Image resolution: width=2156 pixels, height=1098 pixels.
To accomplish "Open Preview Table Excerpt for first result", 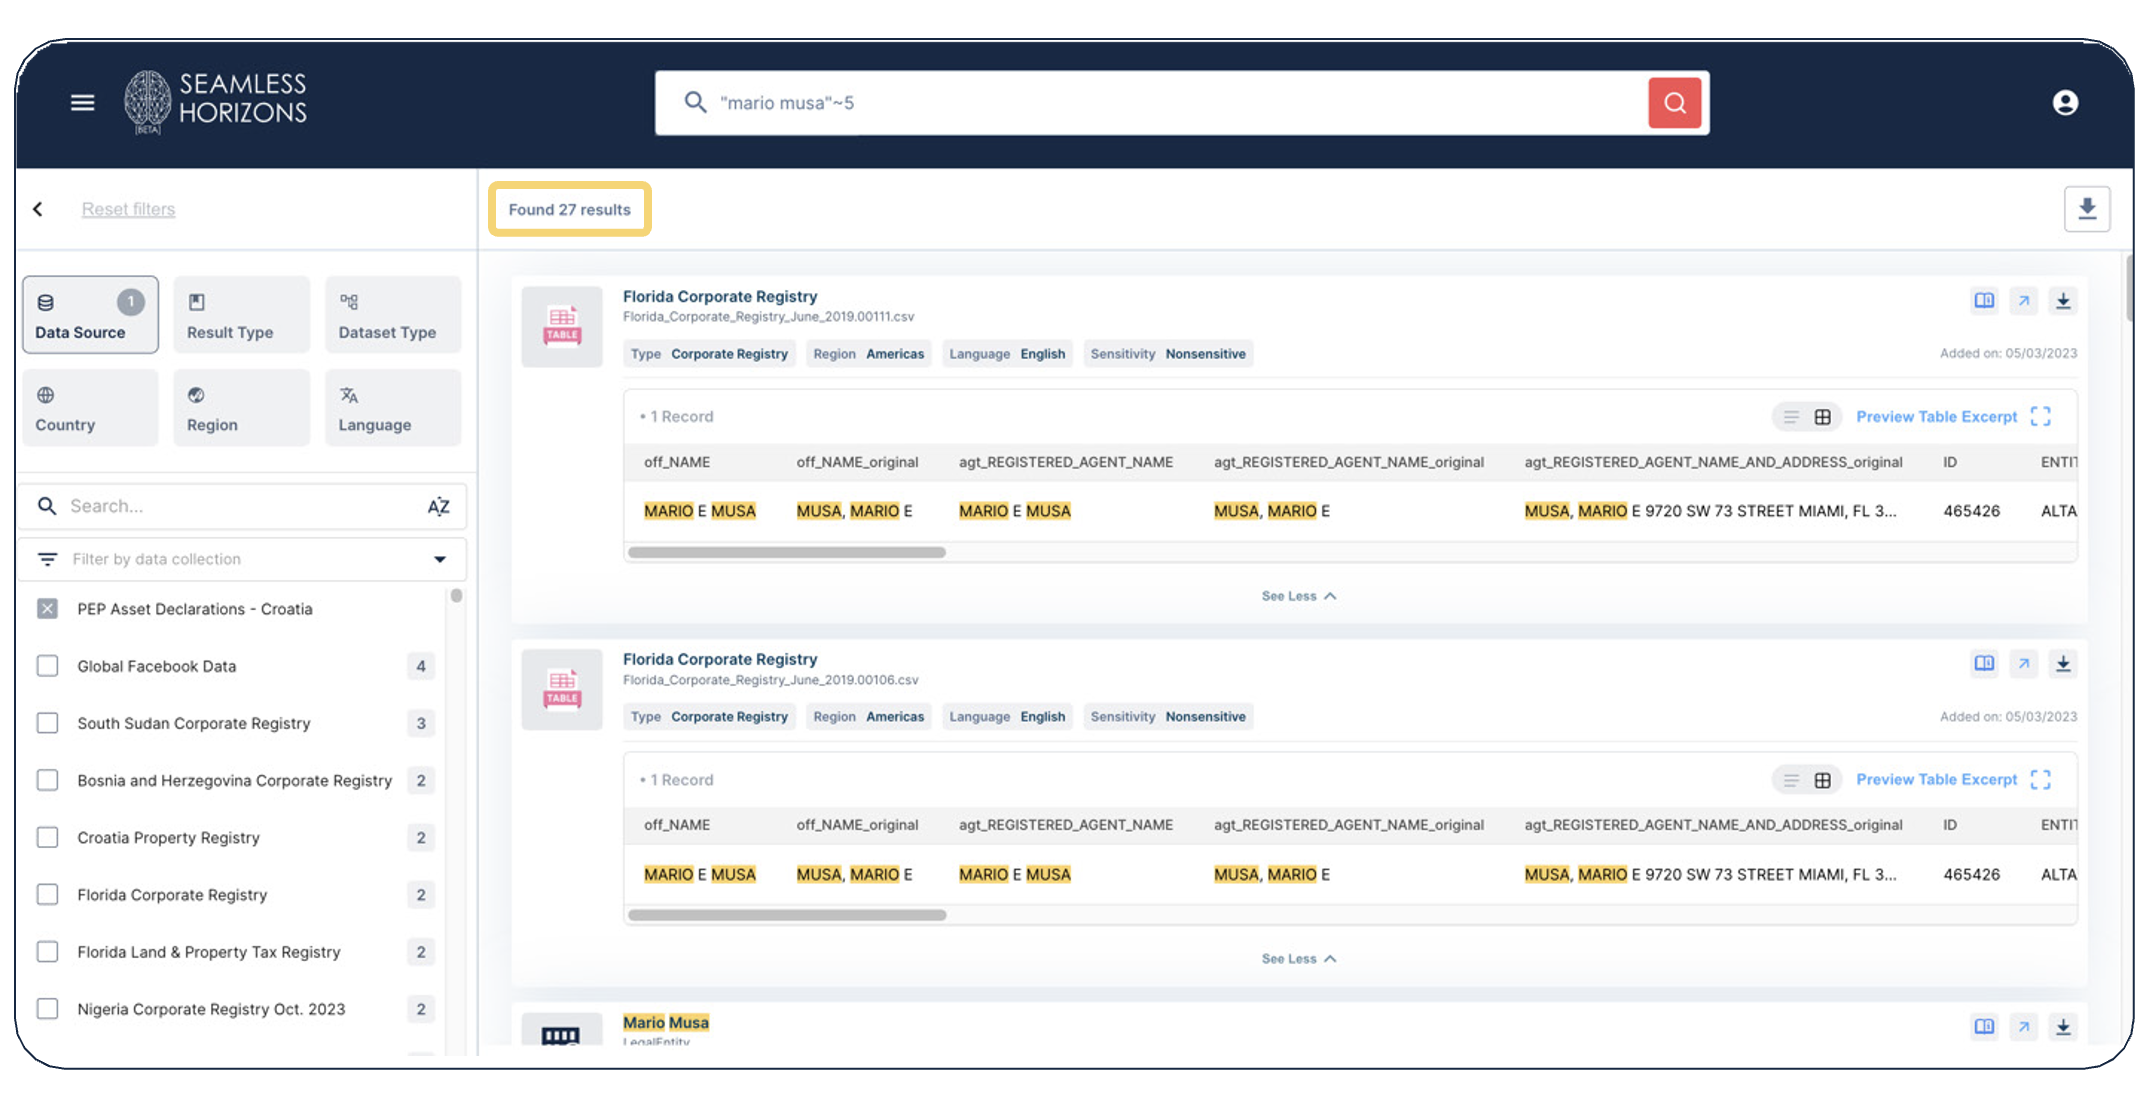I will click(x=1936, y=417).
